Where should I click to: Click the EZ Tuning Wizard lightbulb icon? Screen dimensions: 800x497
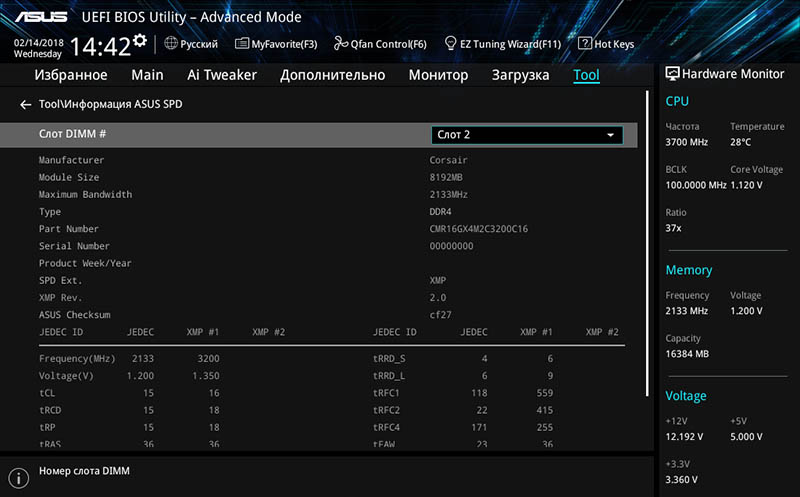[451, 43]
